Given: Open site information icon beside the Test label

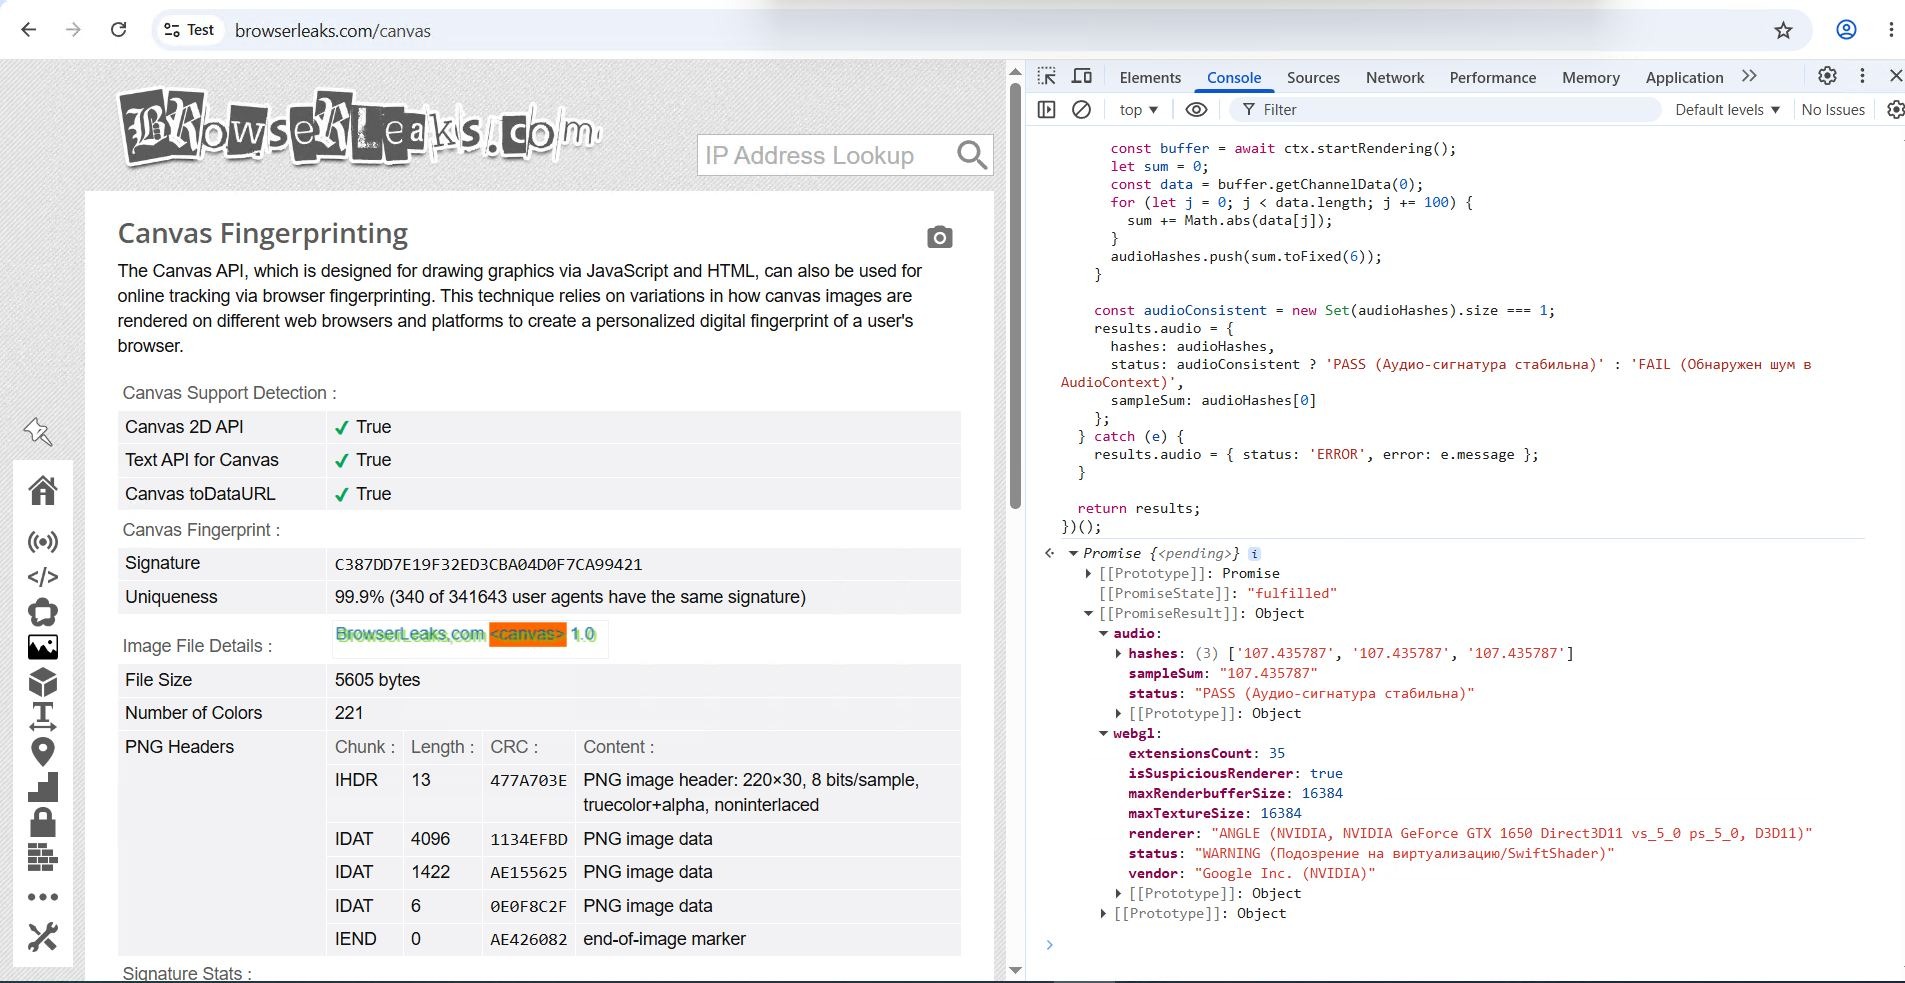Looking at the screenshot, I should tap(172, 30).
